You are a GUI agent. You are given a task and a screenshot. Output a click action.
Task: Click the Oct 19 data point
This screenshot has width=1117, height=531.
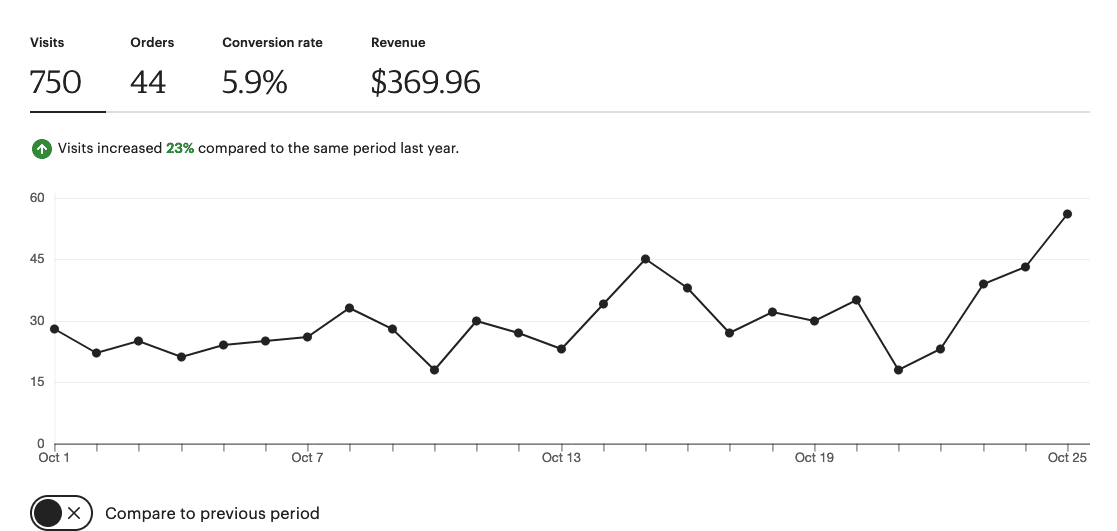click(x=814, y=321)
